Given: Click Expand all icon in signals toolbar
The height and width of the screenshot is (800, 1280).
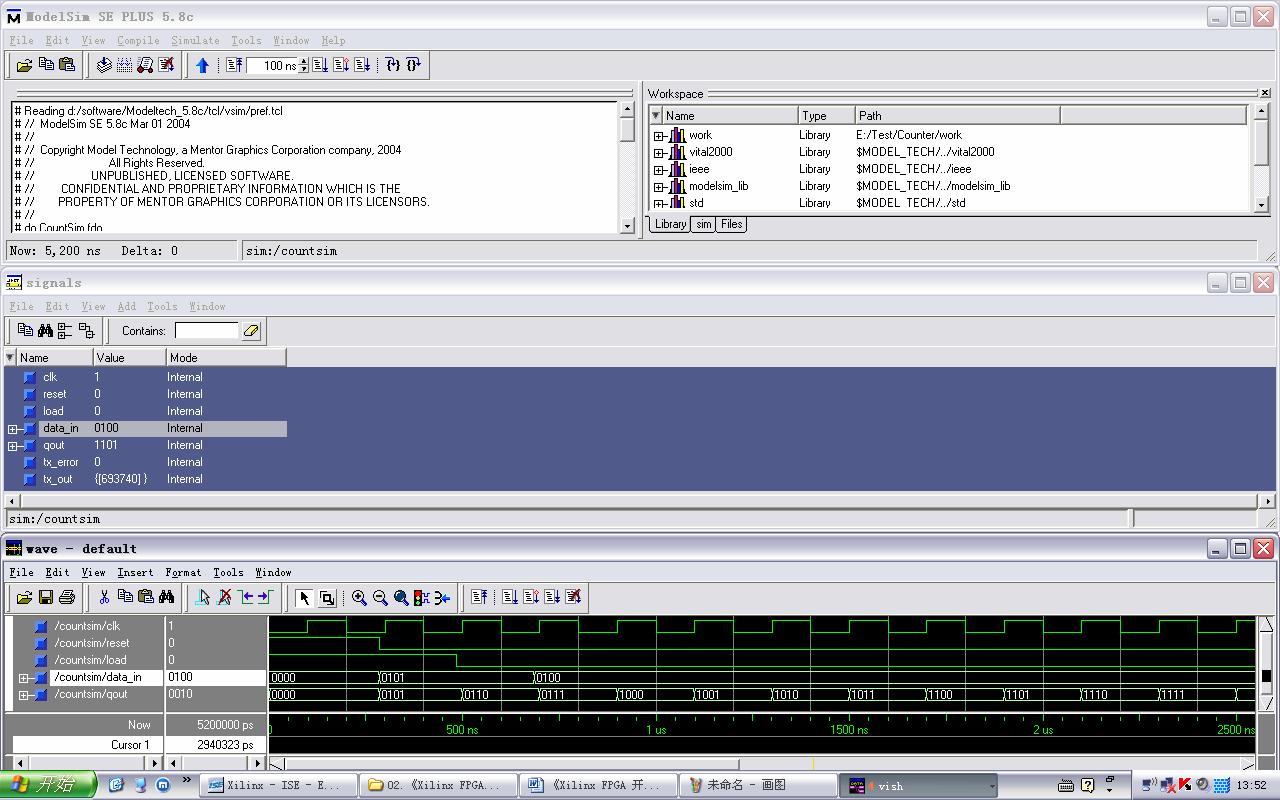Looking at the screenshot, I should coord(66,330).
